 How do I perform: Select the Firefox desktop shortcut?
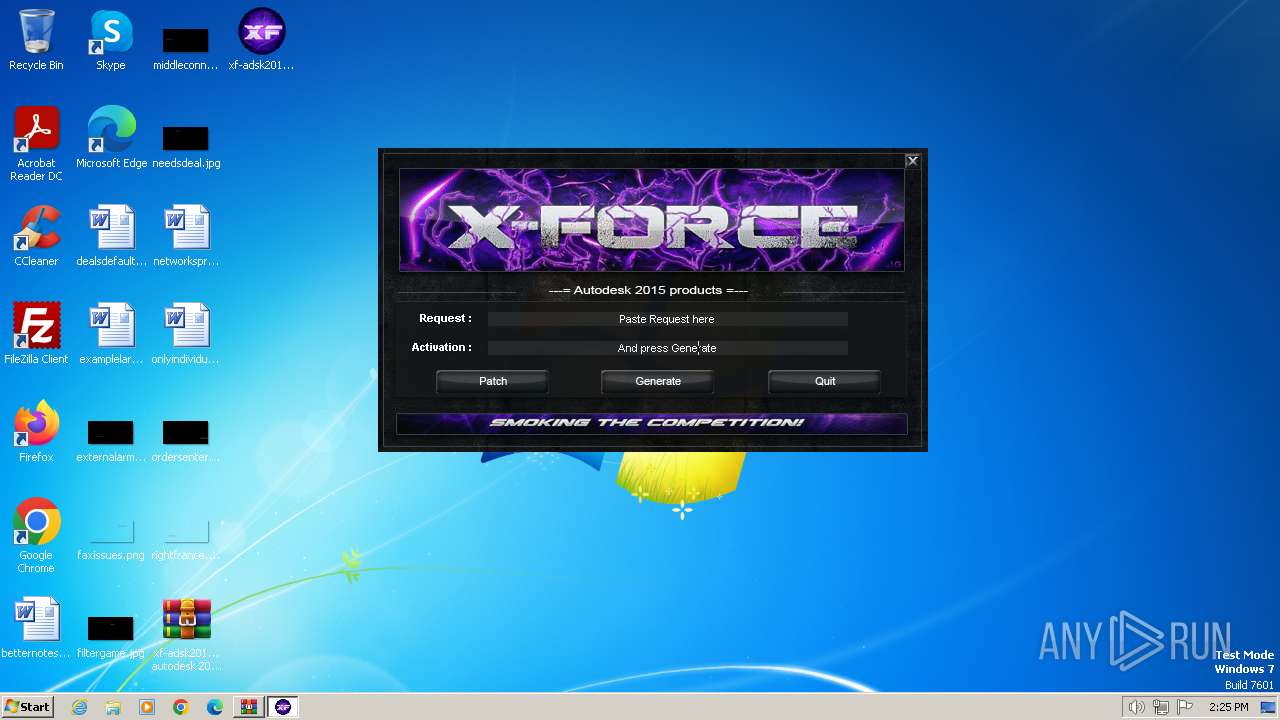(36, 432)
